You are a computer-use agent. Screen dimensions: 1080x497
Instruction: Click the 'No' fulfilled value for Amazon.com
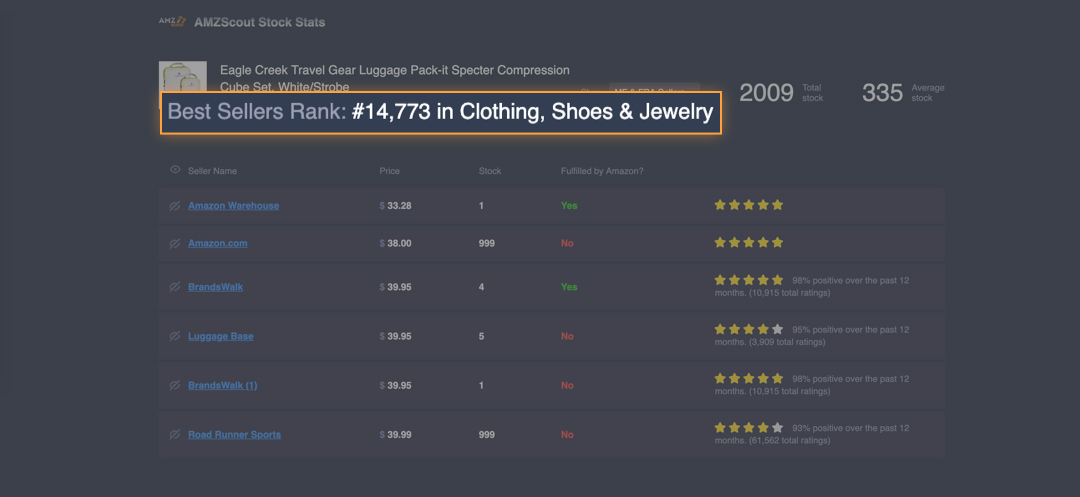567,244
